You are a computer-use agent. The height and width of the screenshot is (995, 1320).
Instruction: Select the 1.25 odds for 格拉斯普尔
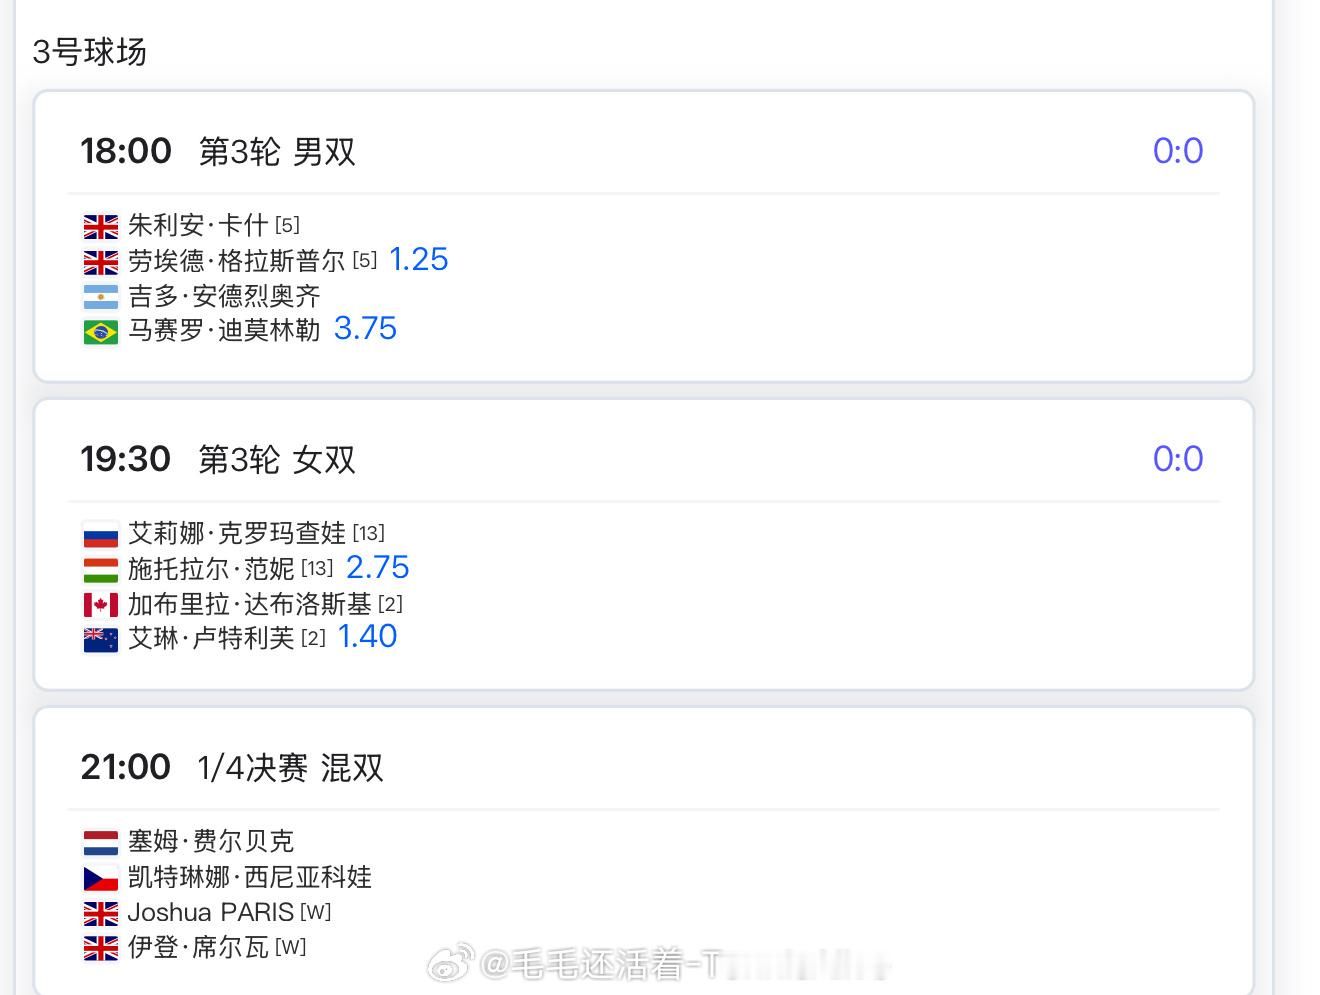pos(418,260)
